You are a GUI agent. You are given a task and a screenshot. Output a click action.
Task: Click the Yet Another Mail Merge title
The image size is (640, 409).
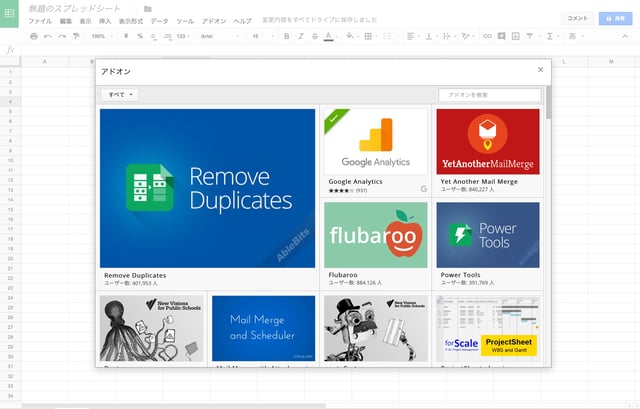pos(479,182)
